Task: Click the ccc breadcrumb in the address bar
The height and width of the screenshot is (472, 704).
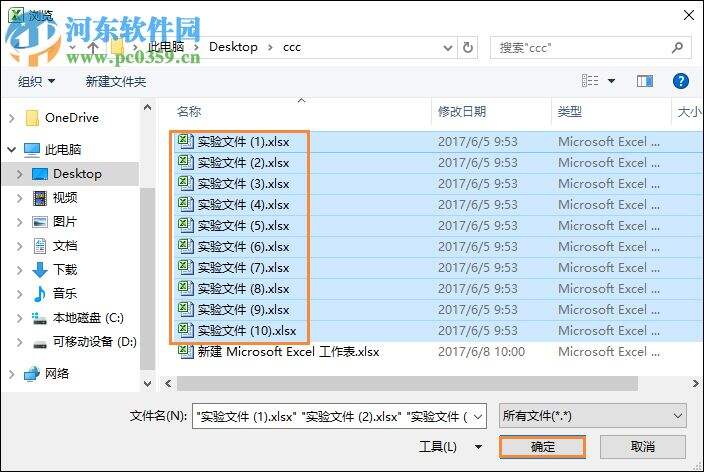Action: tap(292, 47)
